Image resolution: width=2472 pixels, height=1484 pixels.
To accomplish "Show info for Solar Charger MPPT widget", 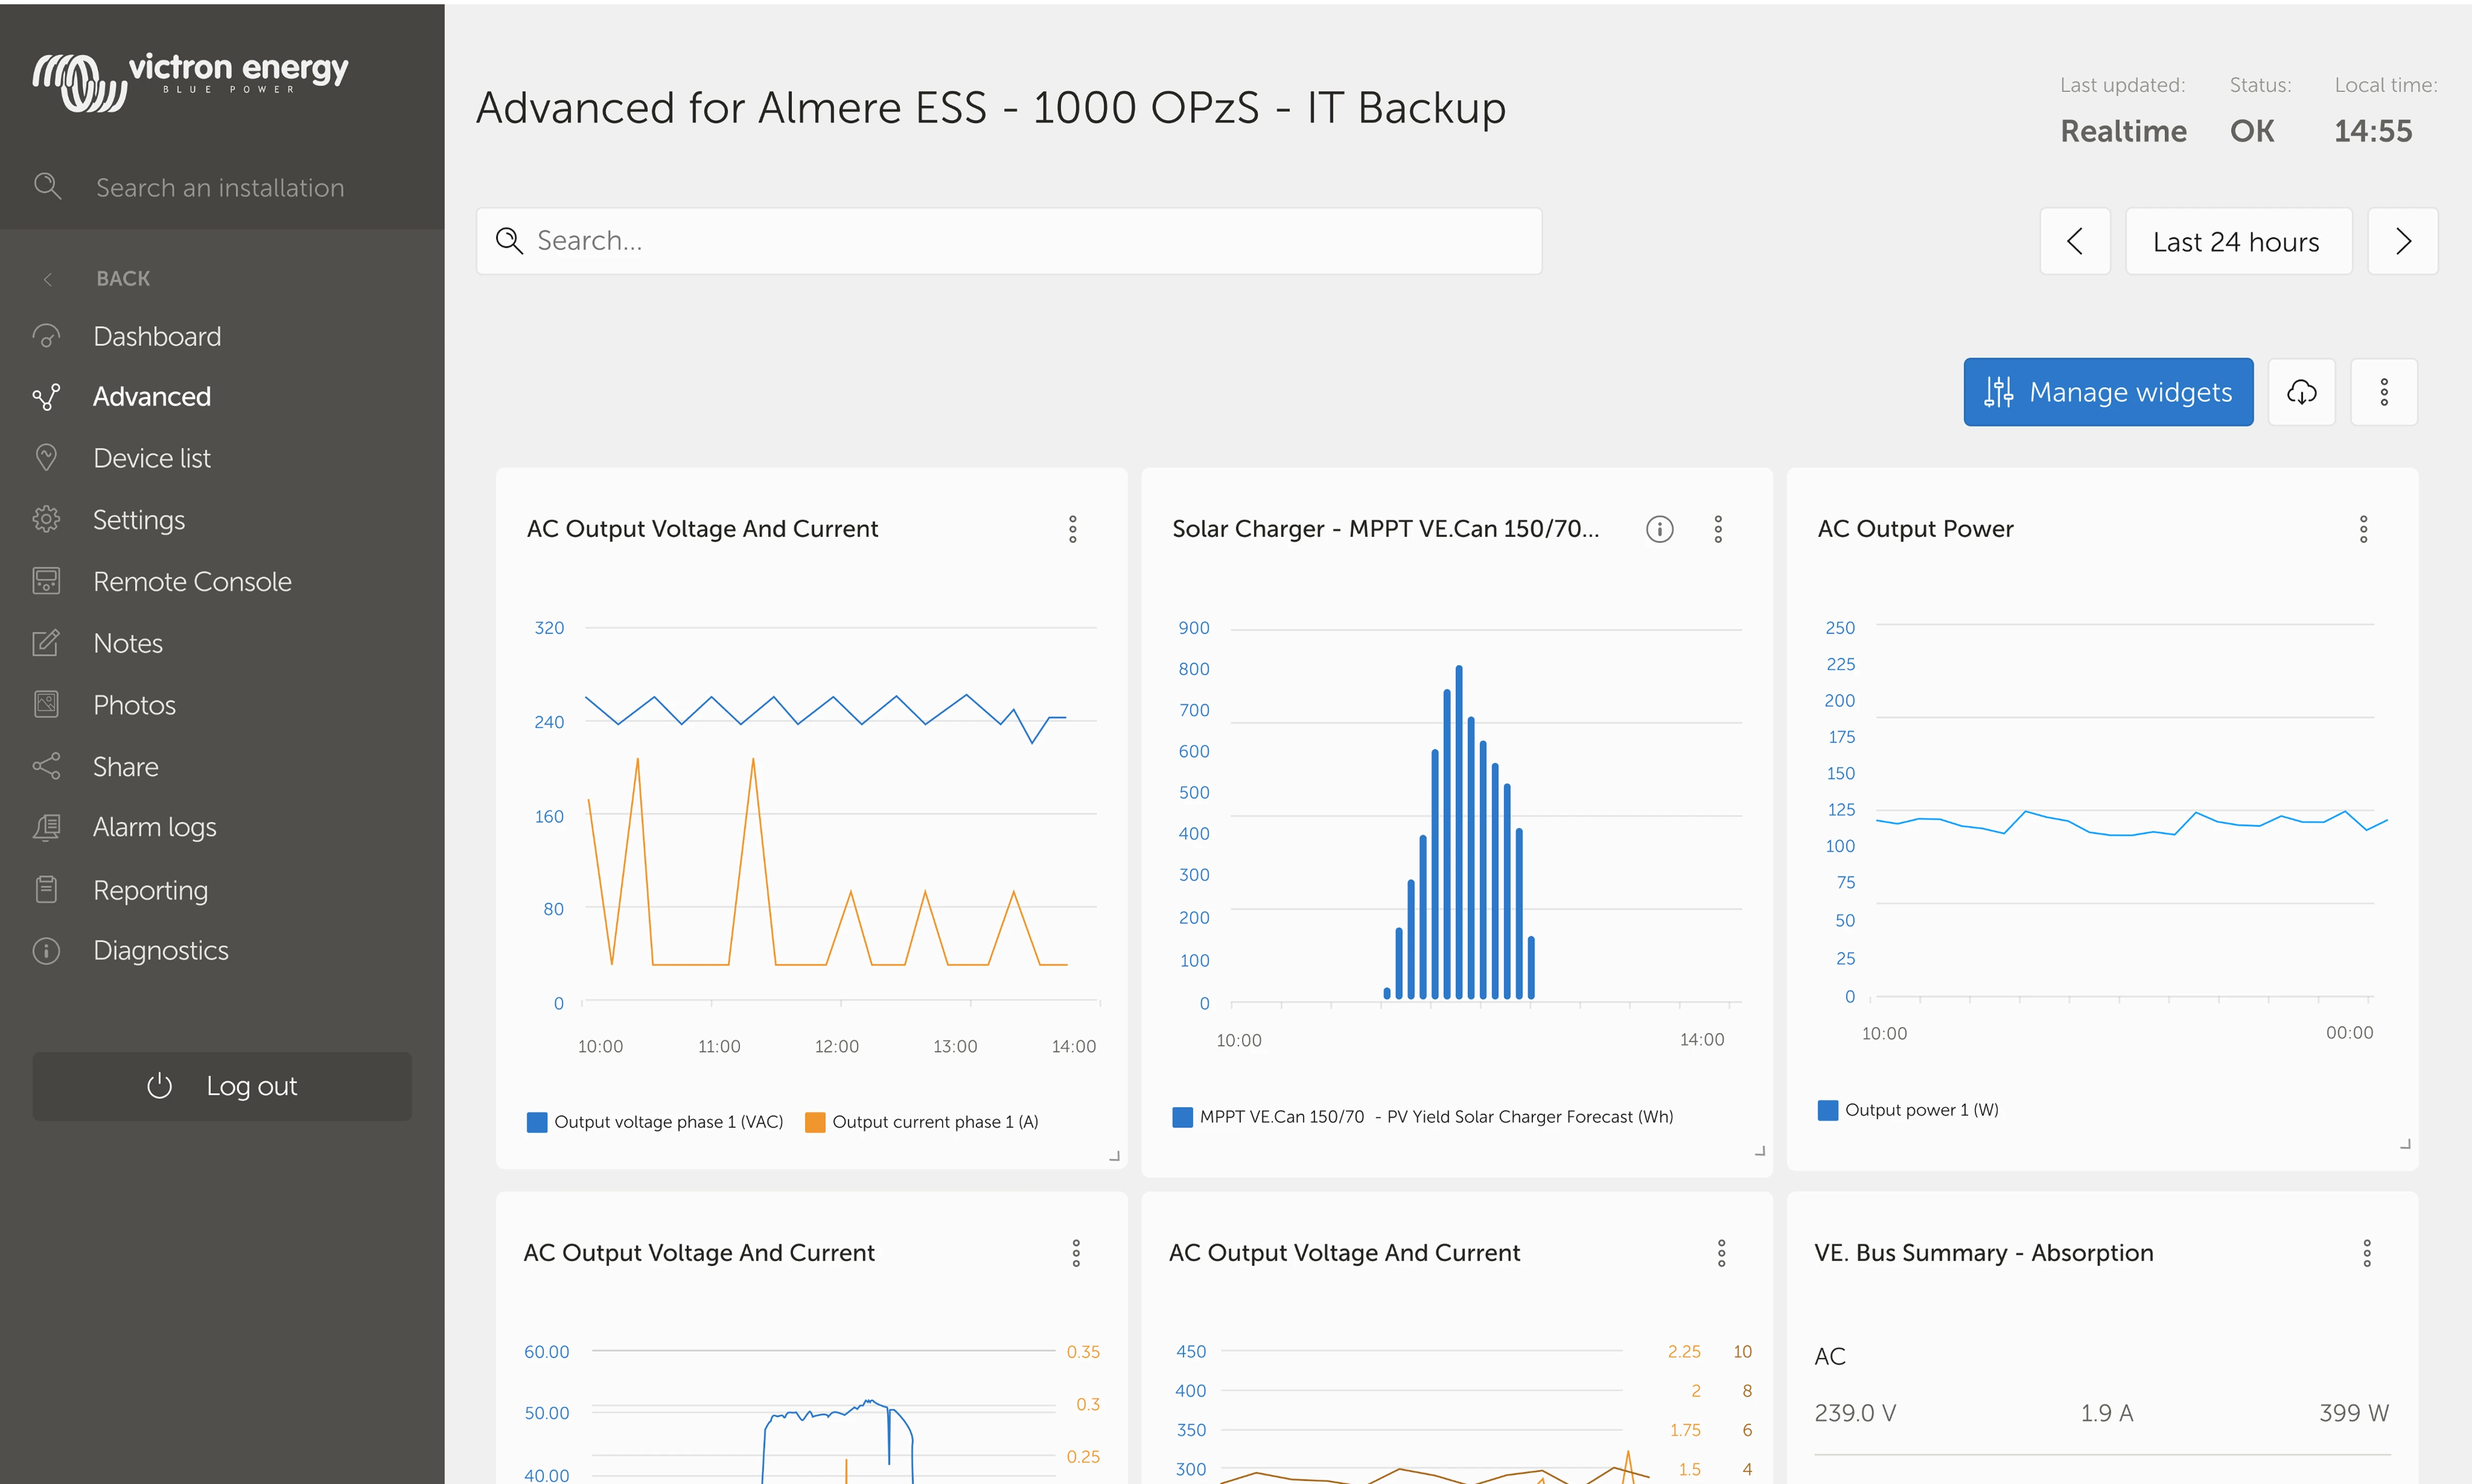I will tap(1659, 529).
